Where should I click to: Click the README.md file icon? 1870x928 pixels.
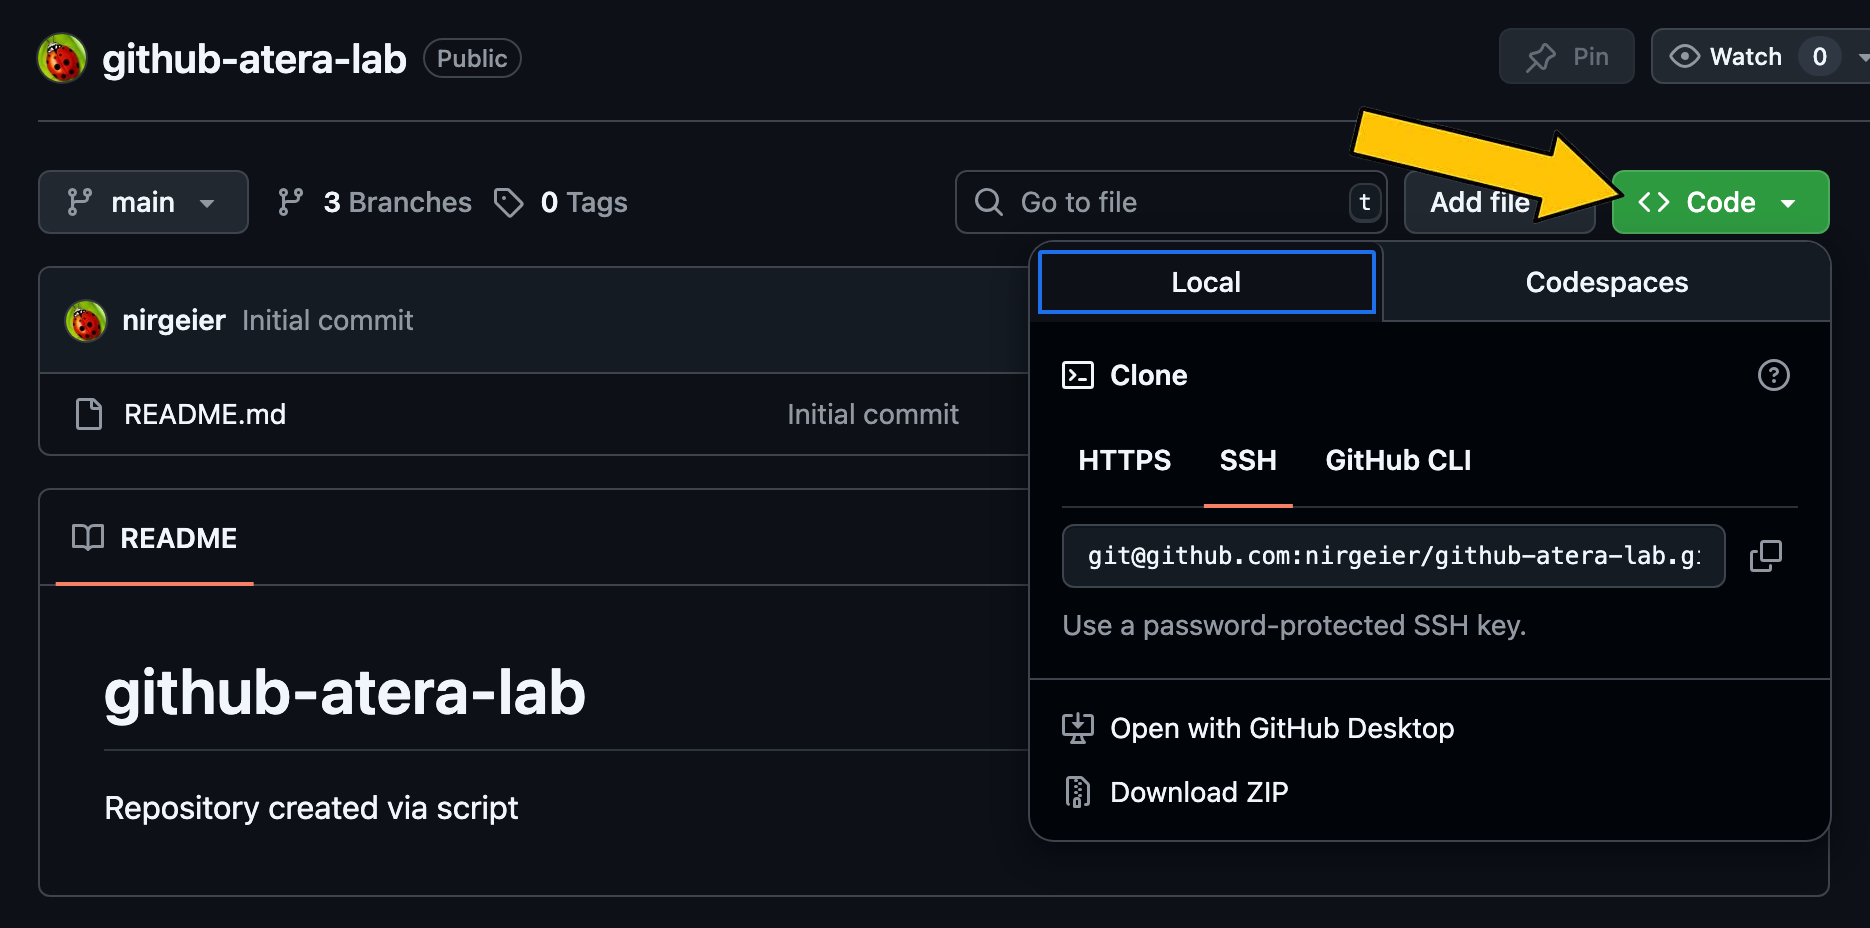(89, 414)
